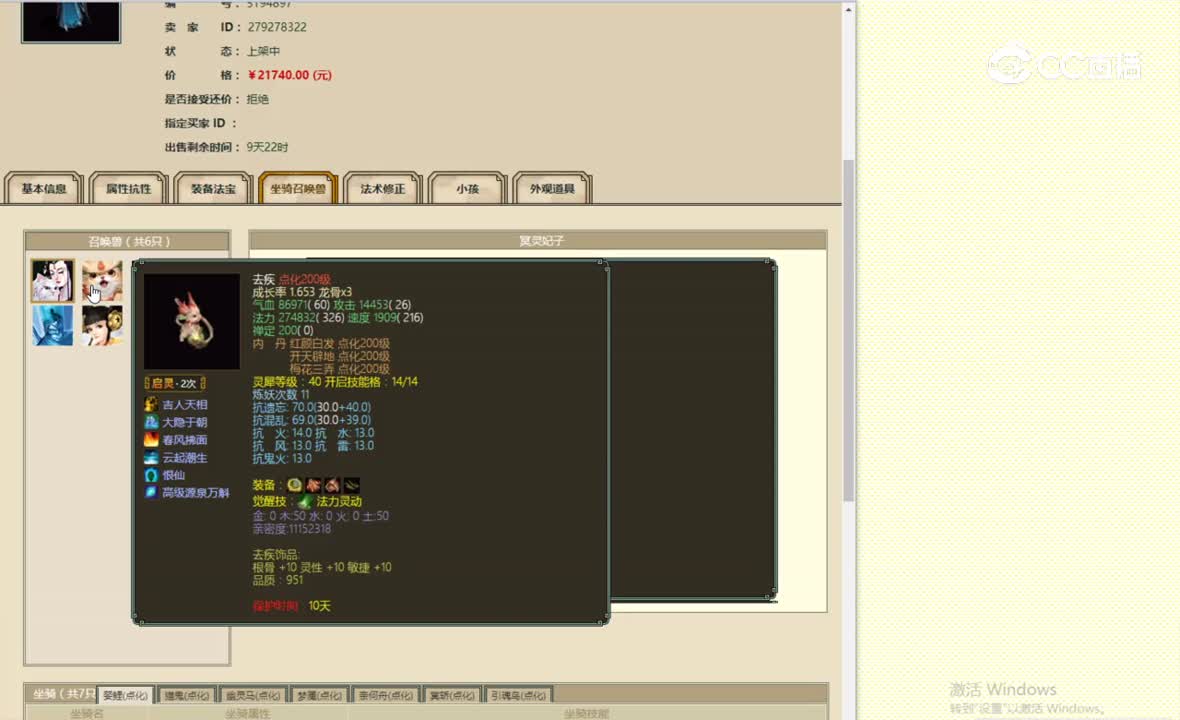Open the 小孩 tab
The height and width of the screenshot is (720, 1180).
pos(467,189)
